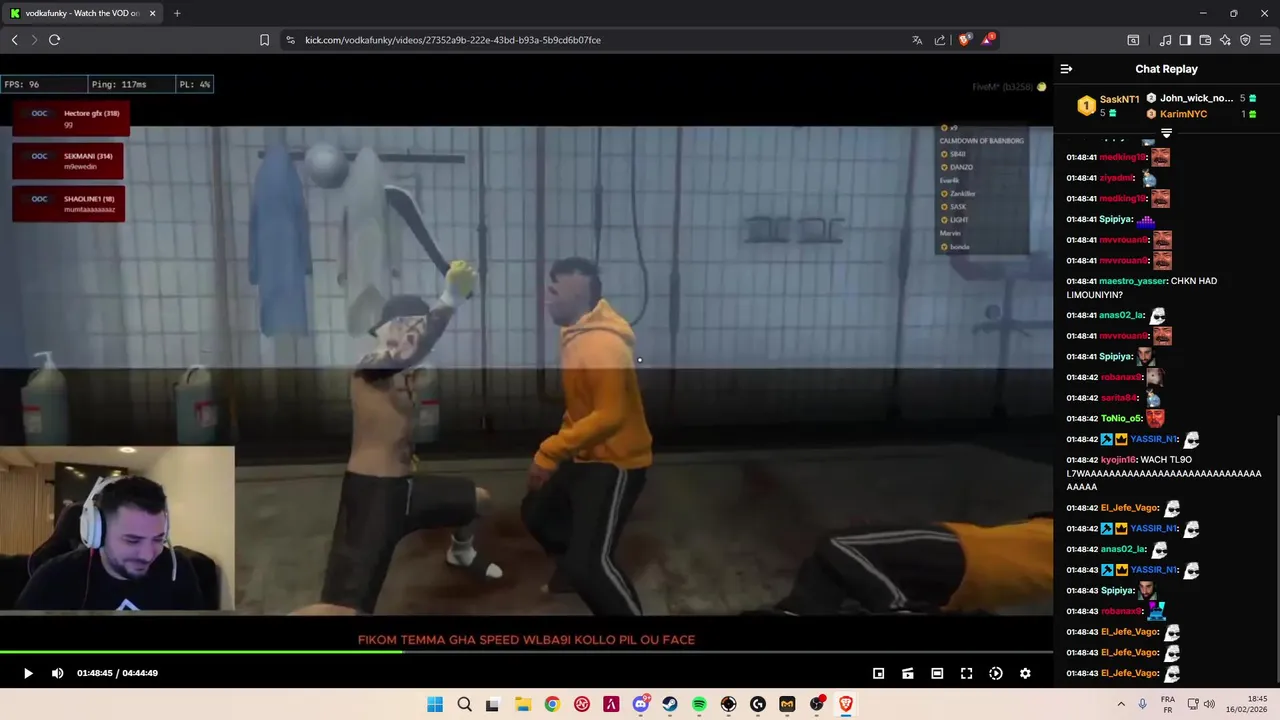Open Task View on taskbar
The height and width of the screenshot is (720, 1280).
pyautogui.click(x=493, y=704)
